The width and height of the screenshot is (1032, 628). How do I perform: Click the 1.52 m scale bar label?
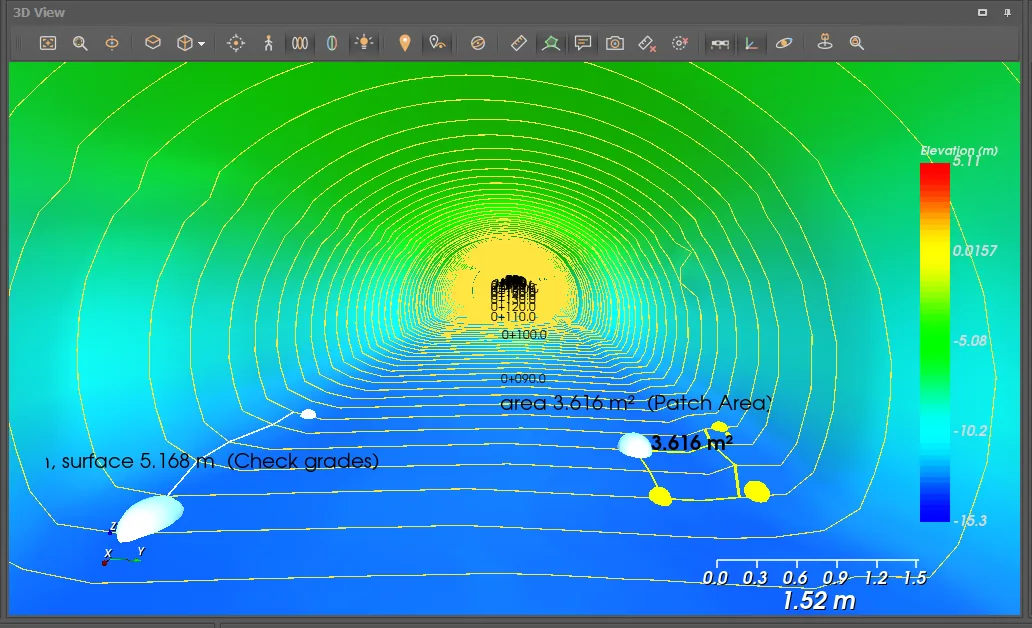pos(819,600)
